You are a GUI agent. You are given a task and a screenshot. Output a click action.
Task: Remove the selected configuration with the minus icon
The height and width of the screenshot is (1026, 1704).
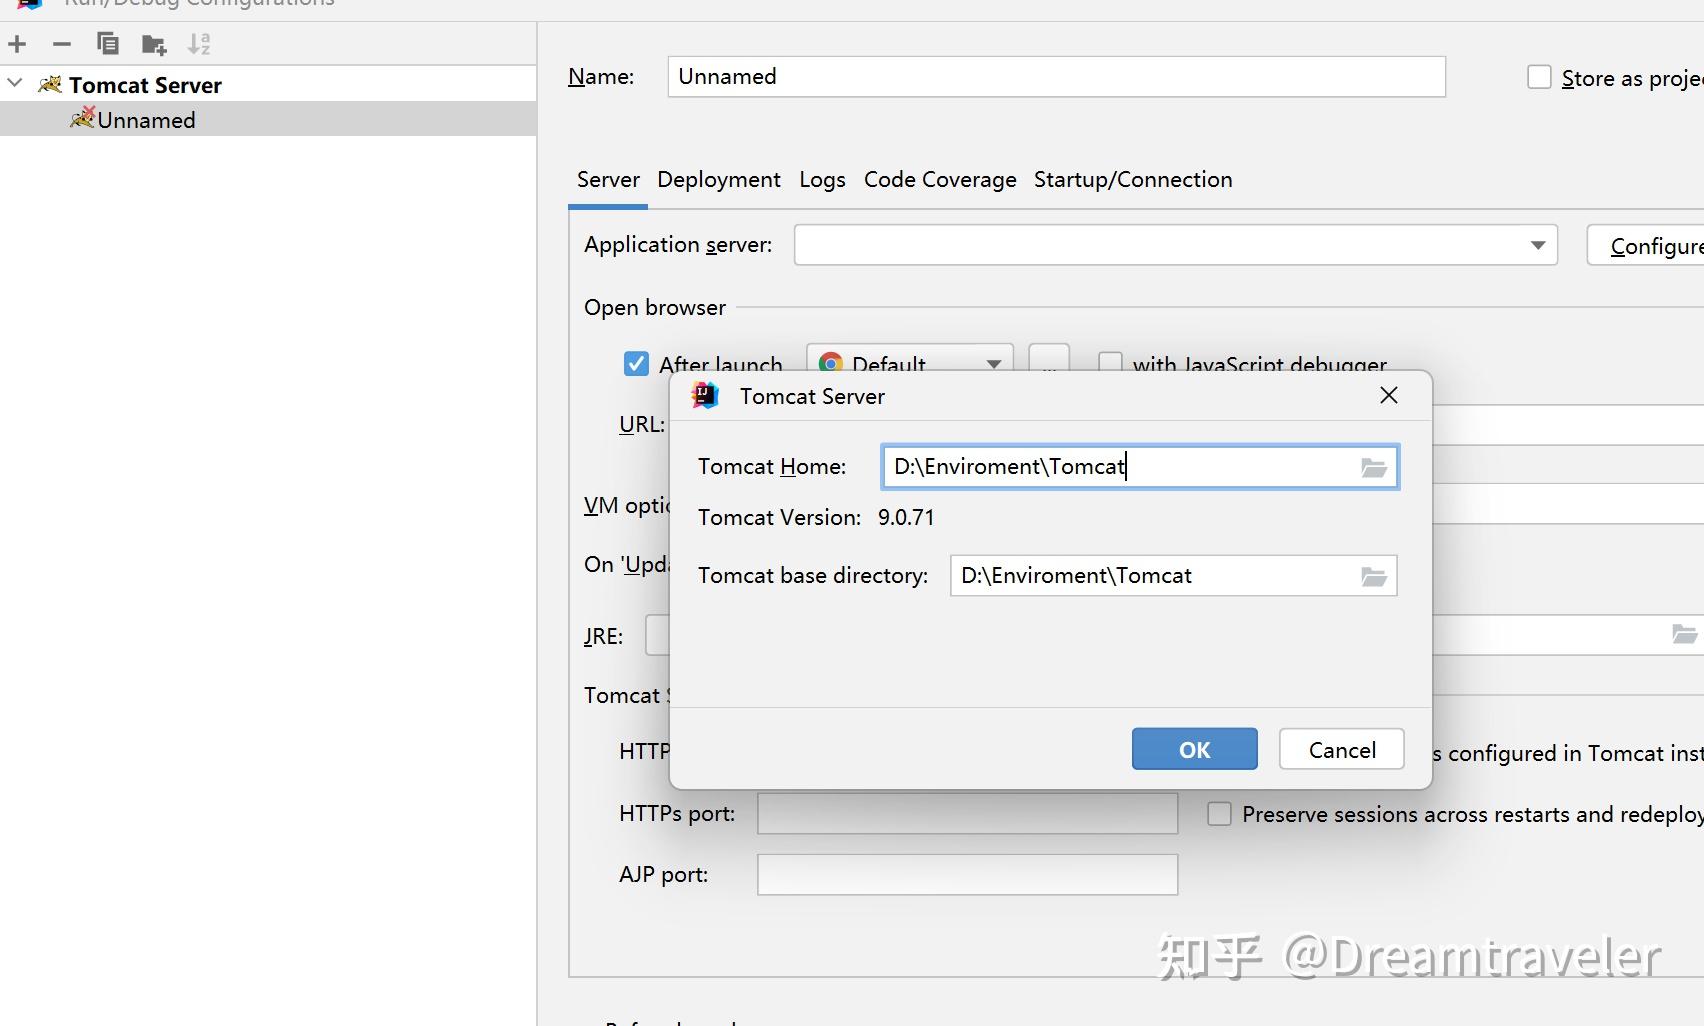pos(62,44)
